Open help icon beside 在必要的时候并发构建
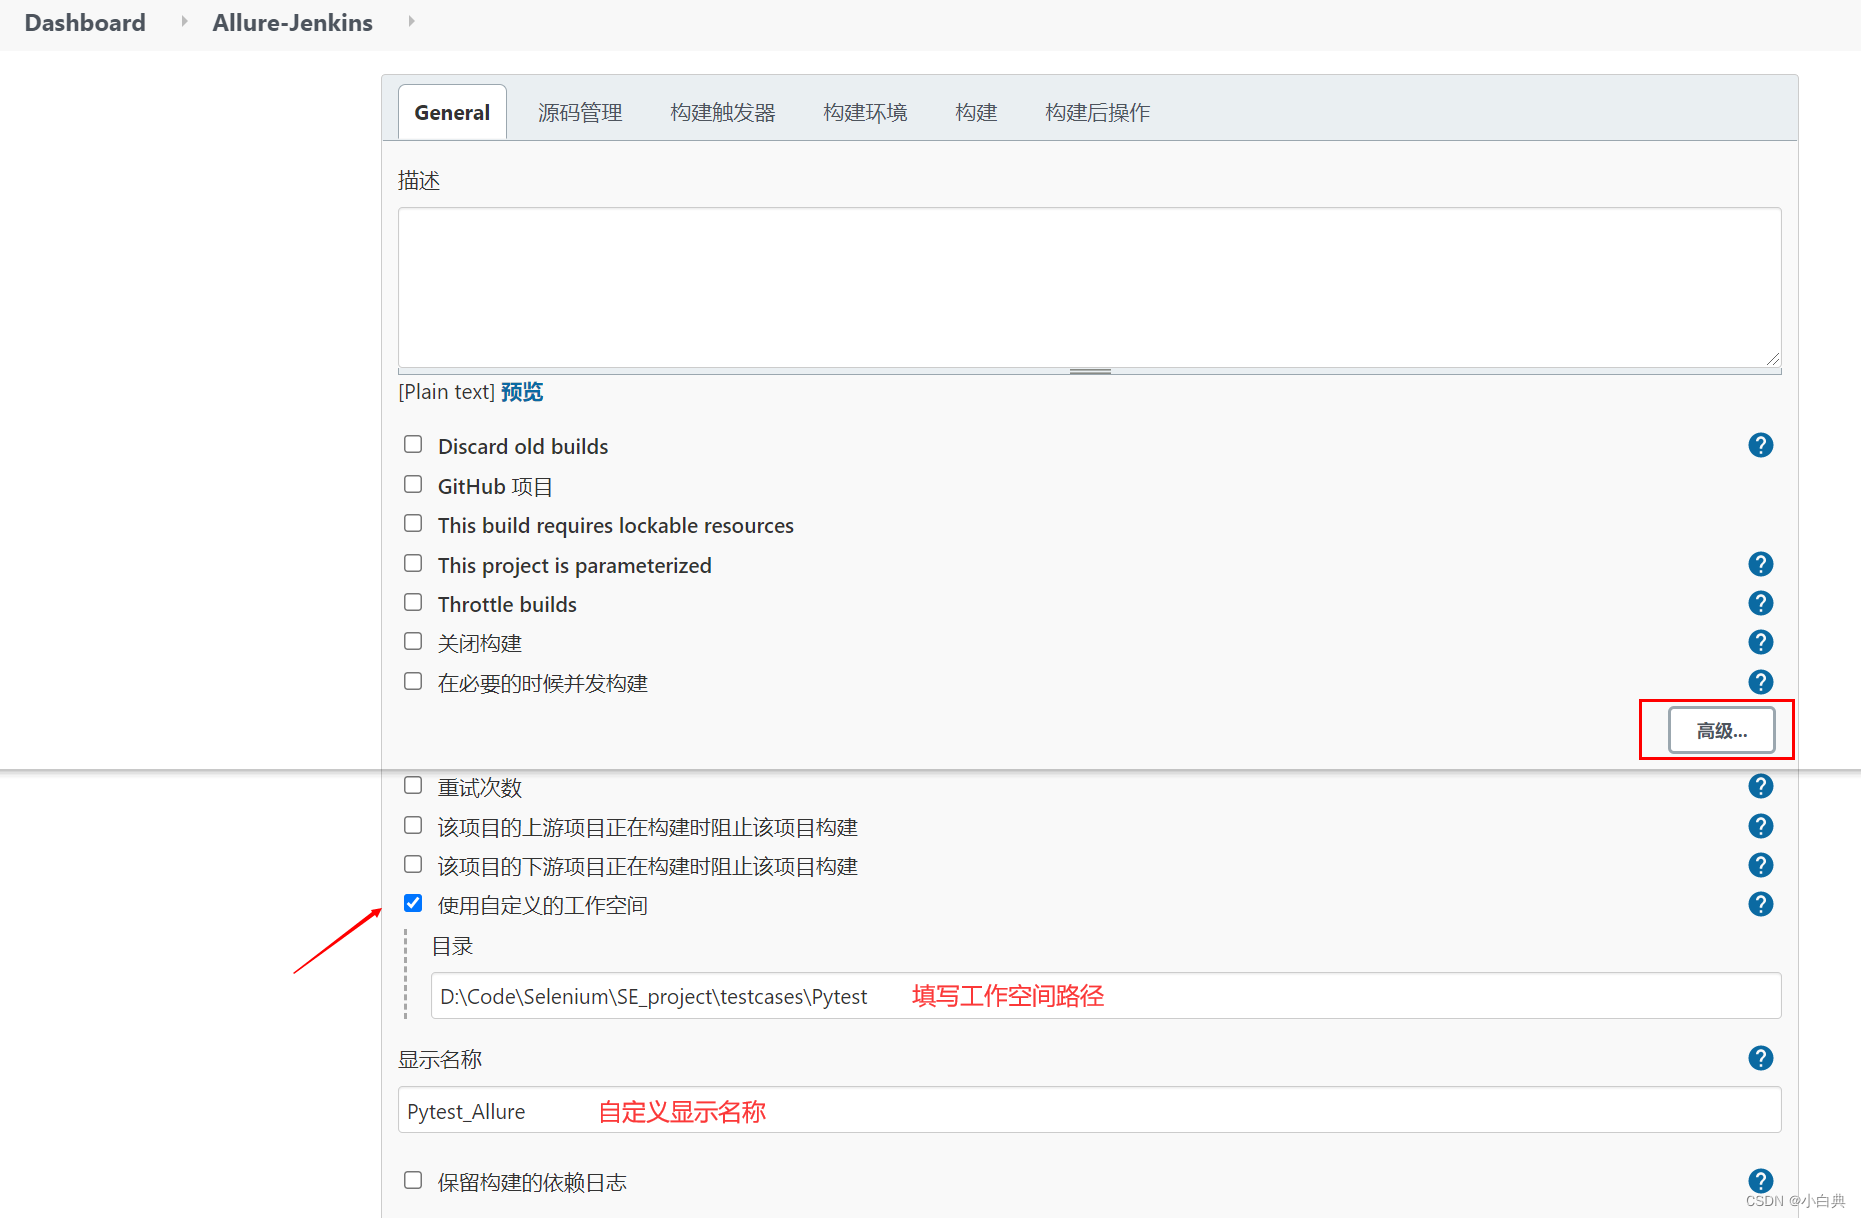Screen dimensions: 1861x1218 tap(1760, 682)
